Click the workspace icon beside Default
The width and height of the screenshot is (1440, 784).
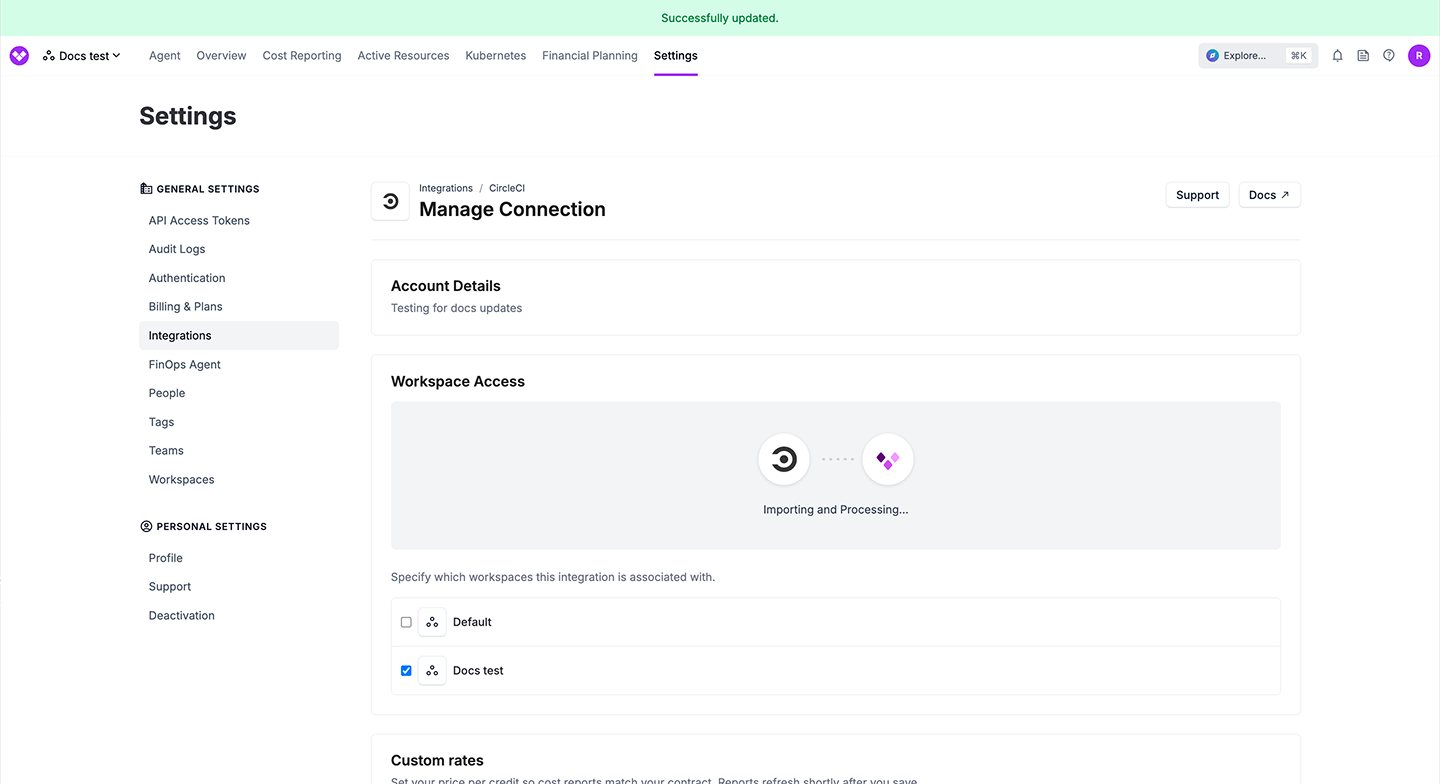click(432, 621)
